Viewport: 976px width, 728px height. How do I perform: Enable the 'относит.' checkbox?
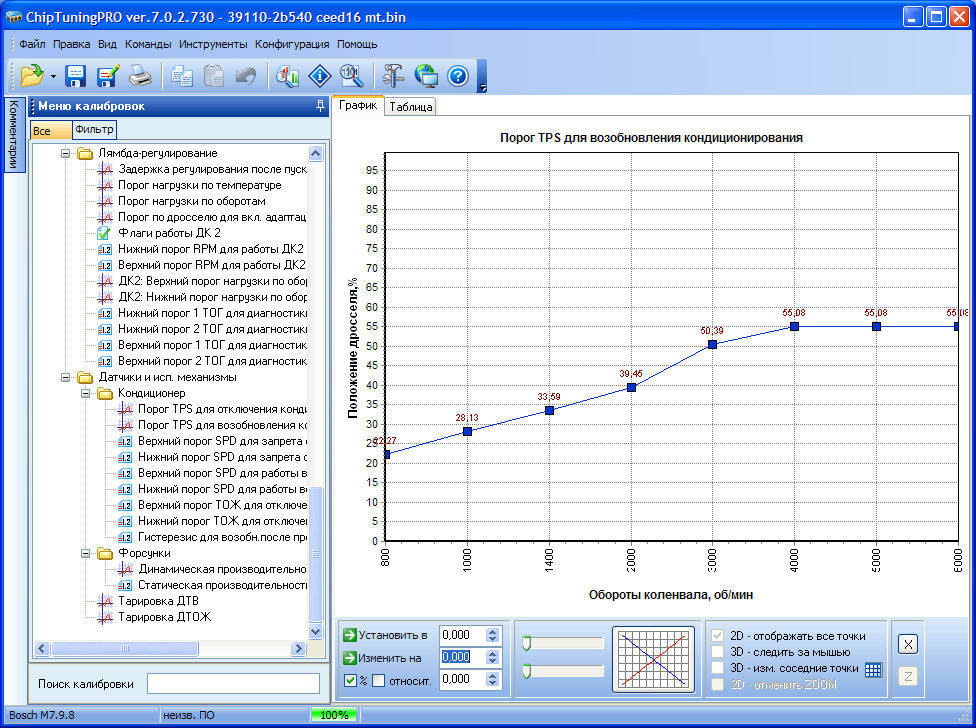tap(379, 680)
